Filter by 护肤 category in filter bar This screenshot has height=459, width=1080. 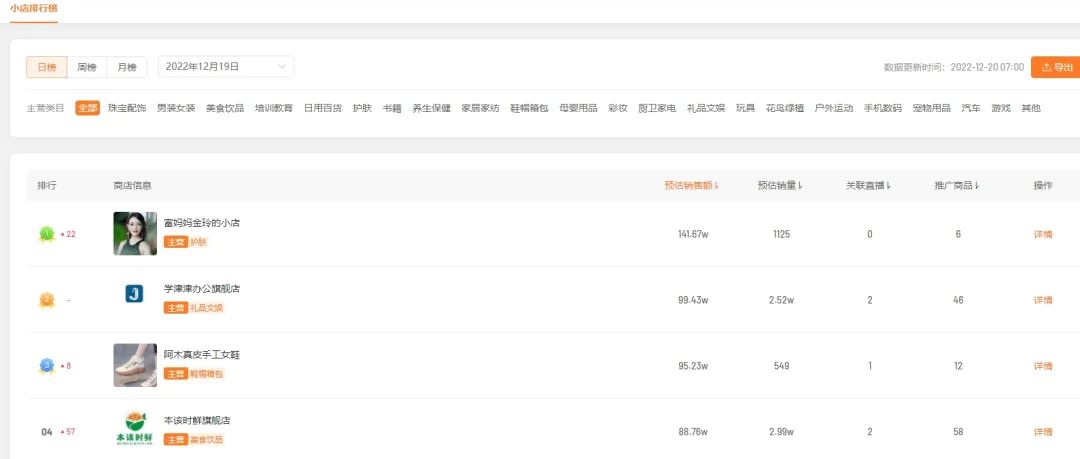(362, 108)
